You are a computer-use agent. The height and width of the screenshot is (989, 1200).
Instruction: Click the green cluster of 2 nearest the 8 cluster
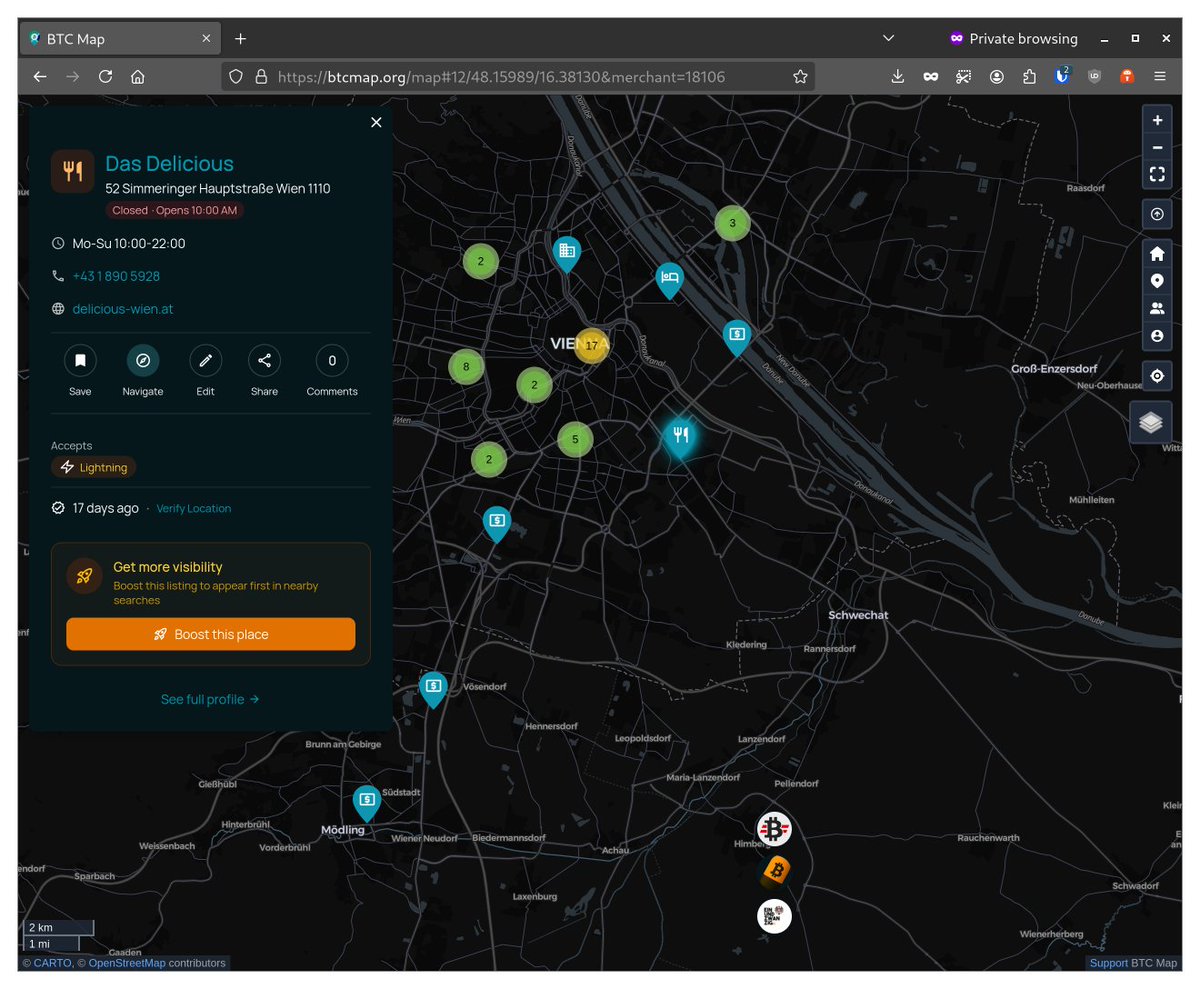coord(534,384)
